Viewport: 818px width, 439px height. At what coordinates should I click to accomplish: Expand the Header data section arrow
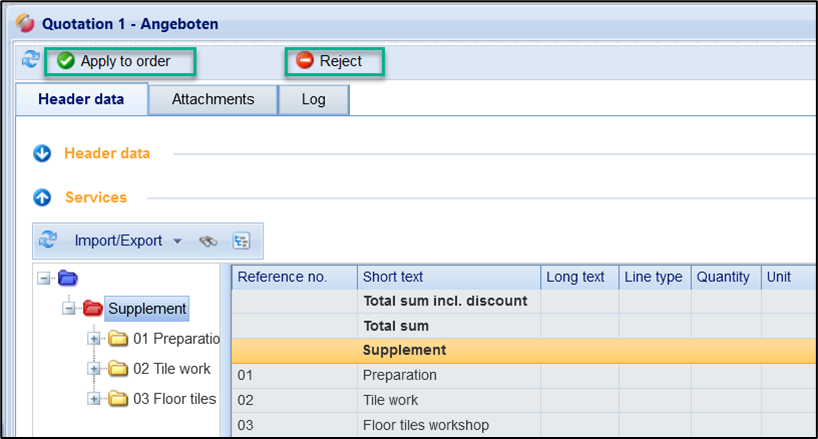pyautogui.click(x=42, y=154)
